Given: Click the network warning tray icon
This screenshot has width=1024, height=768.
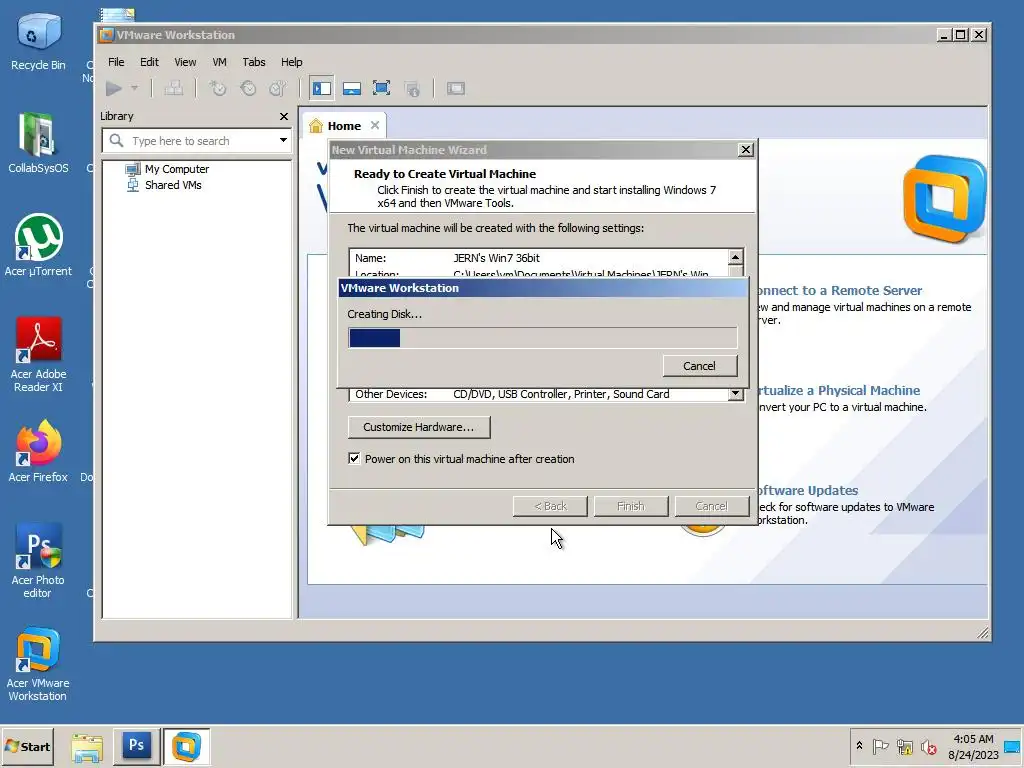Looking at the screenshot, I should click(904, 746).
